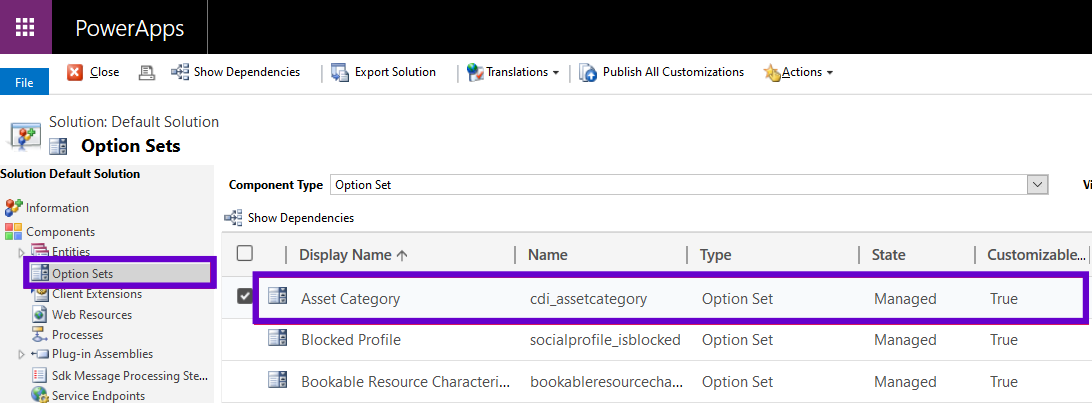Select Entities in the solution tree
The width and height of the screenshot is (1092, 403).
point(70,251)
